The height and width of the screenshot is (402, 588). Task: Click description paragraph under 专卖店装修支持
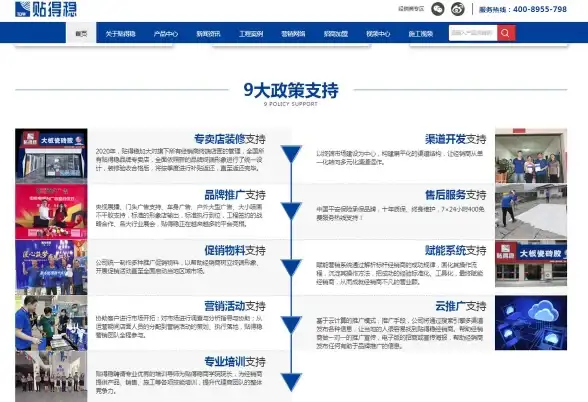pyautogui.click(x=179, y=160)
